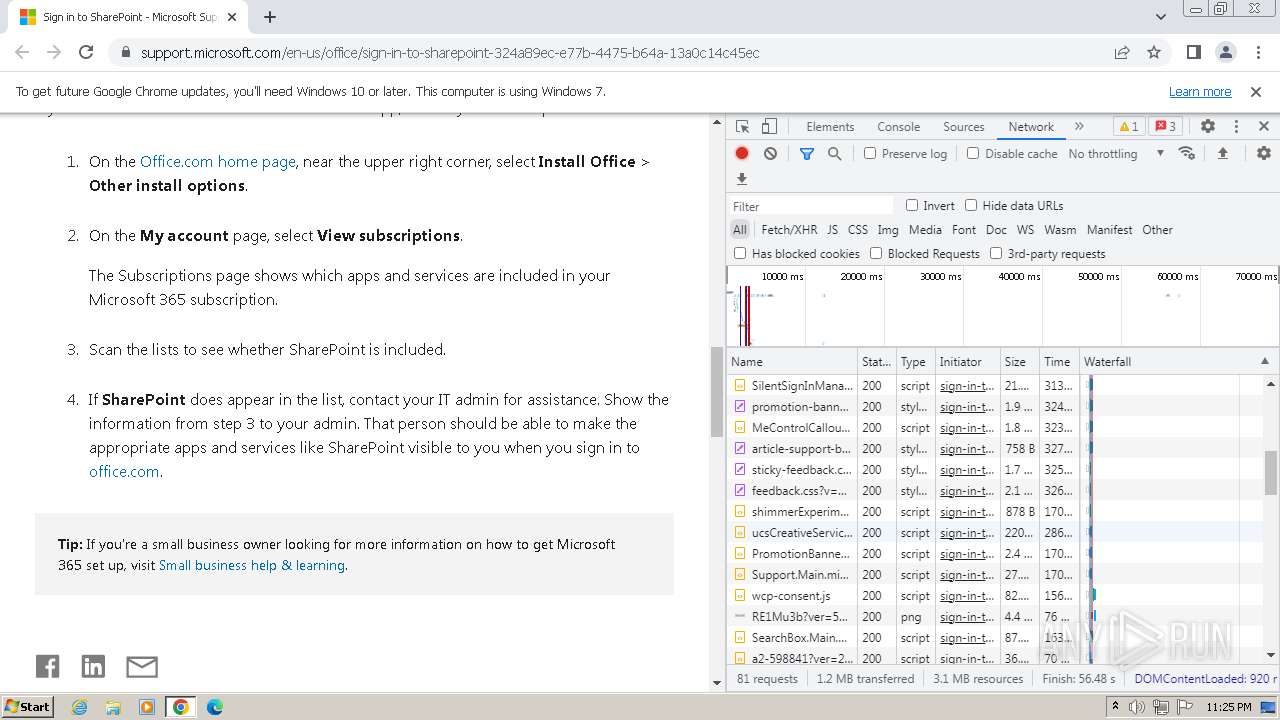Check Blocked Requests checkbox
This screenshot has width=1280, height=720.
tap(876, 253)
